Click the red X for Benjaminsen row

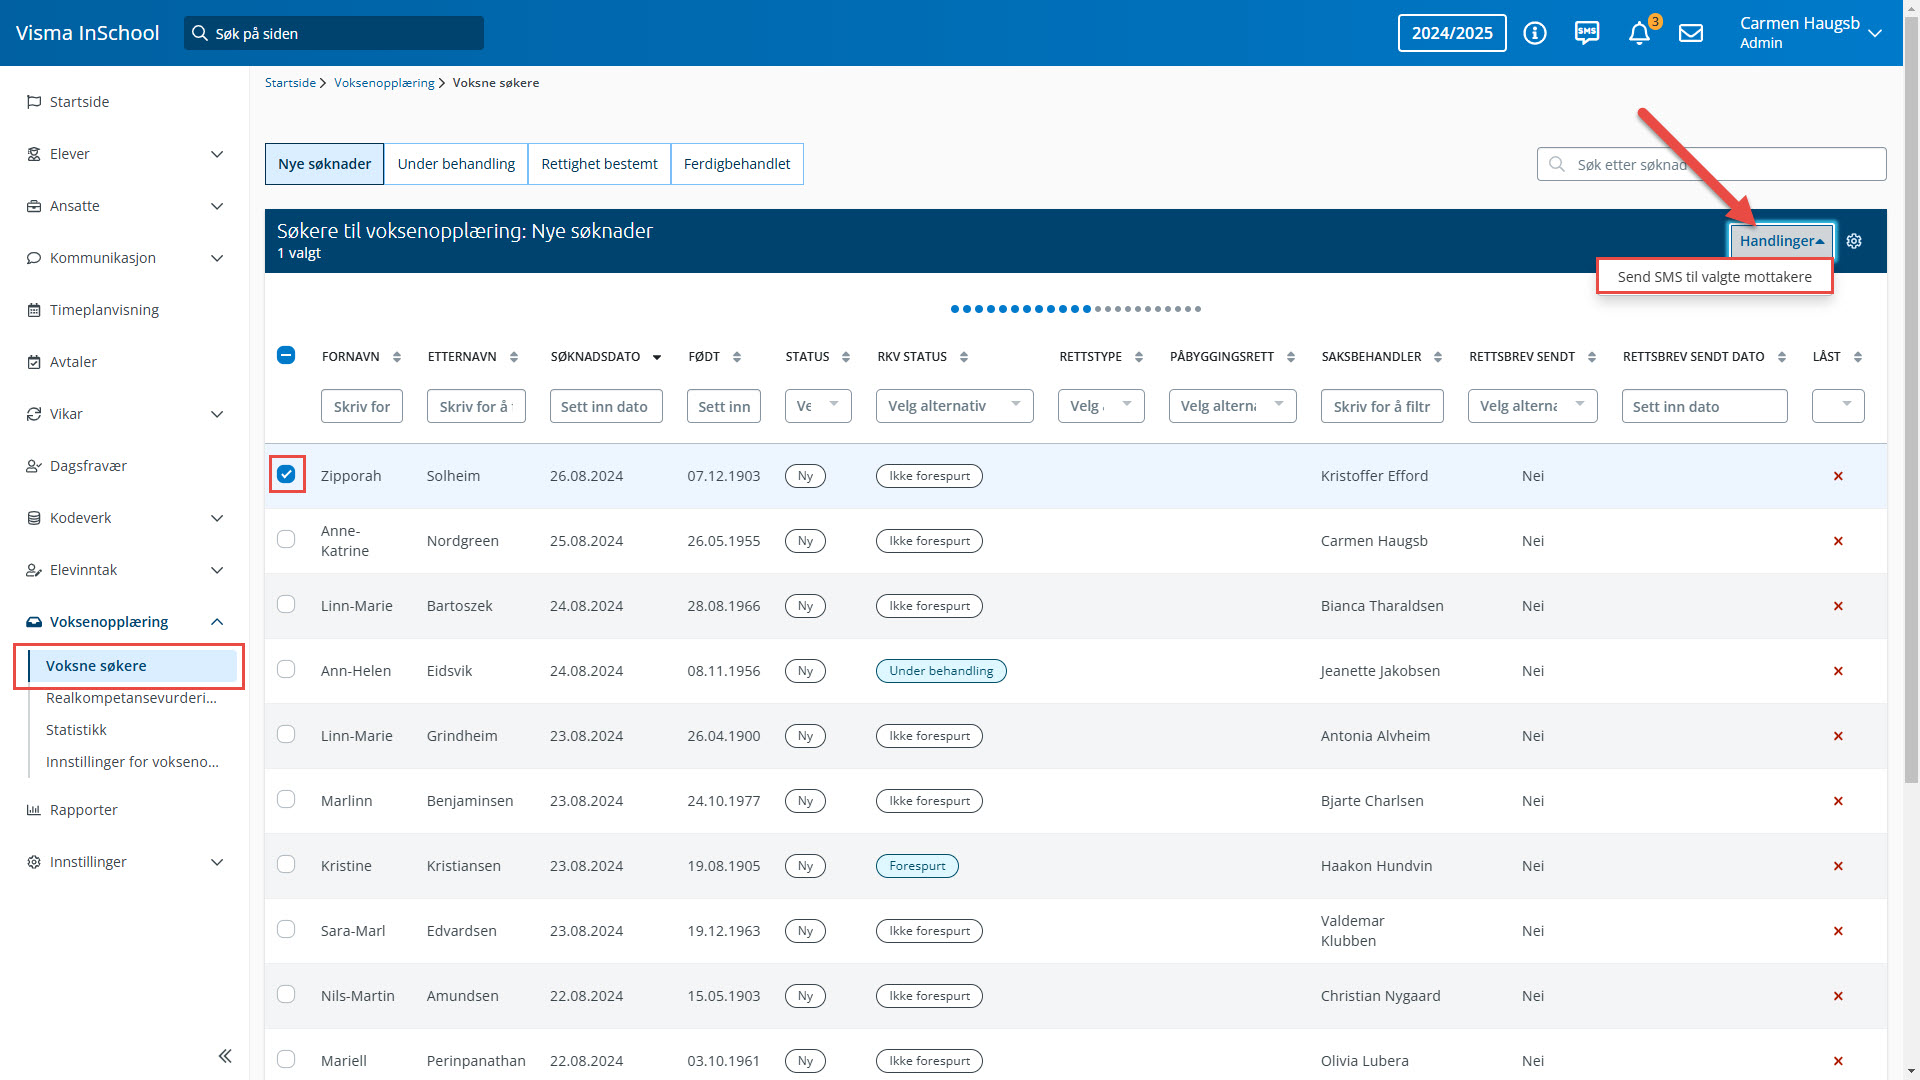(1838, 801)
